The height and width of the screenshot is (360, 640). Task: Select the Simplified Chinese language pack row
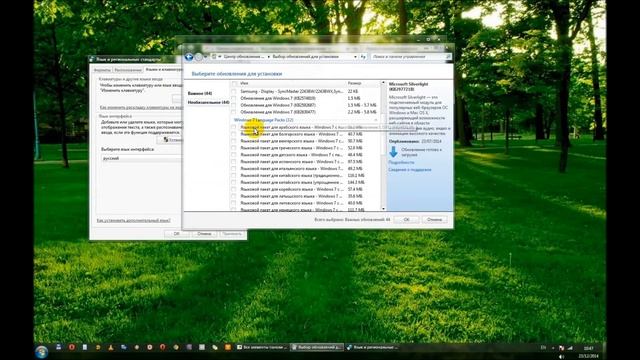pos(306,182)
